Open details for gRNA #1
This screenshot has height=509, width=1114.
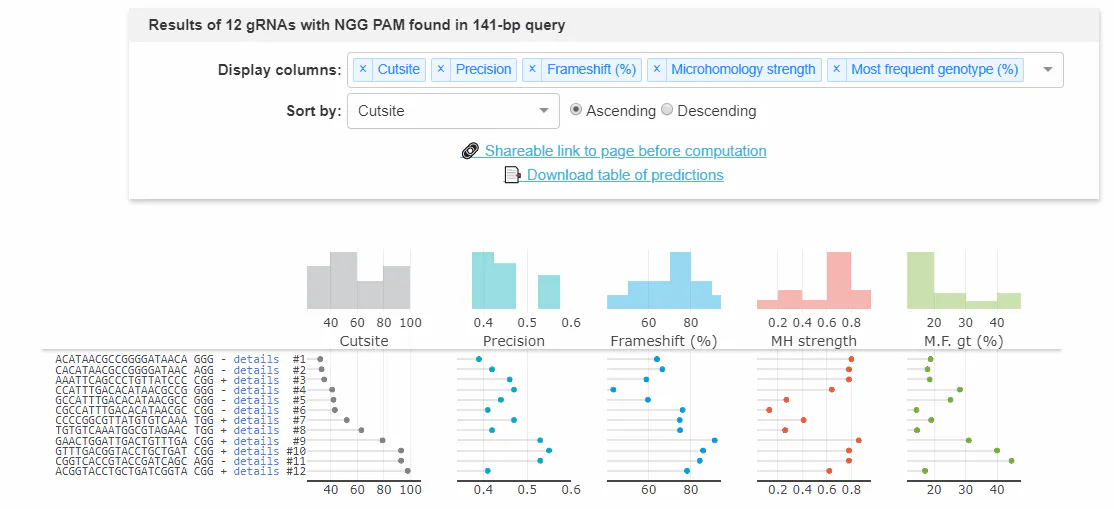click(256, 359)
